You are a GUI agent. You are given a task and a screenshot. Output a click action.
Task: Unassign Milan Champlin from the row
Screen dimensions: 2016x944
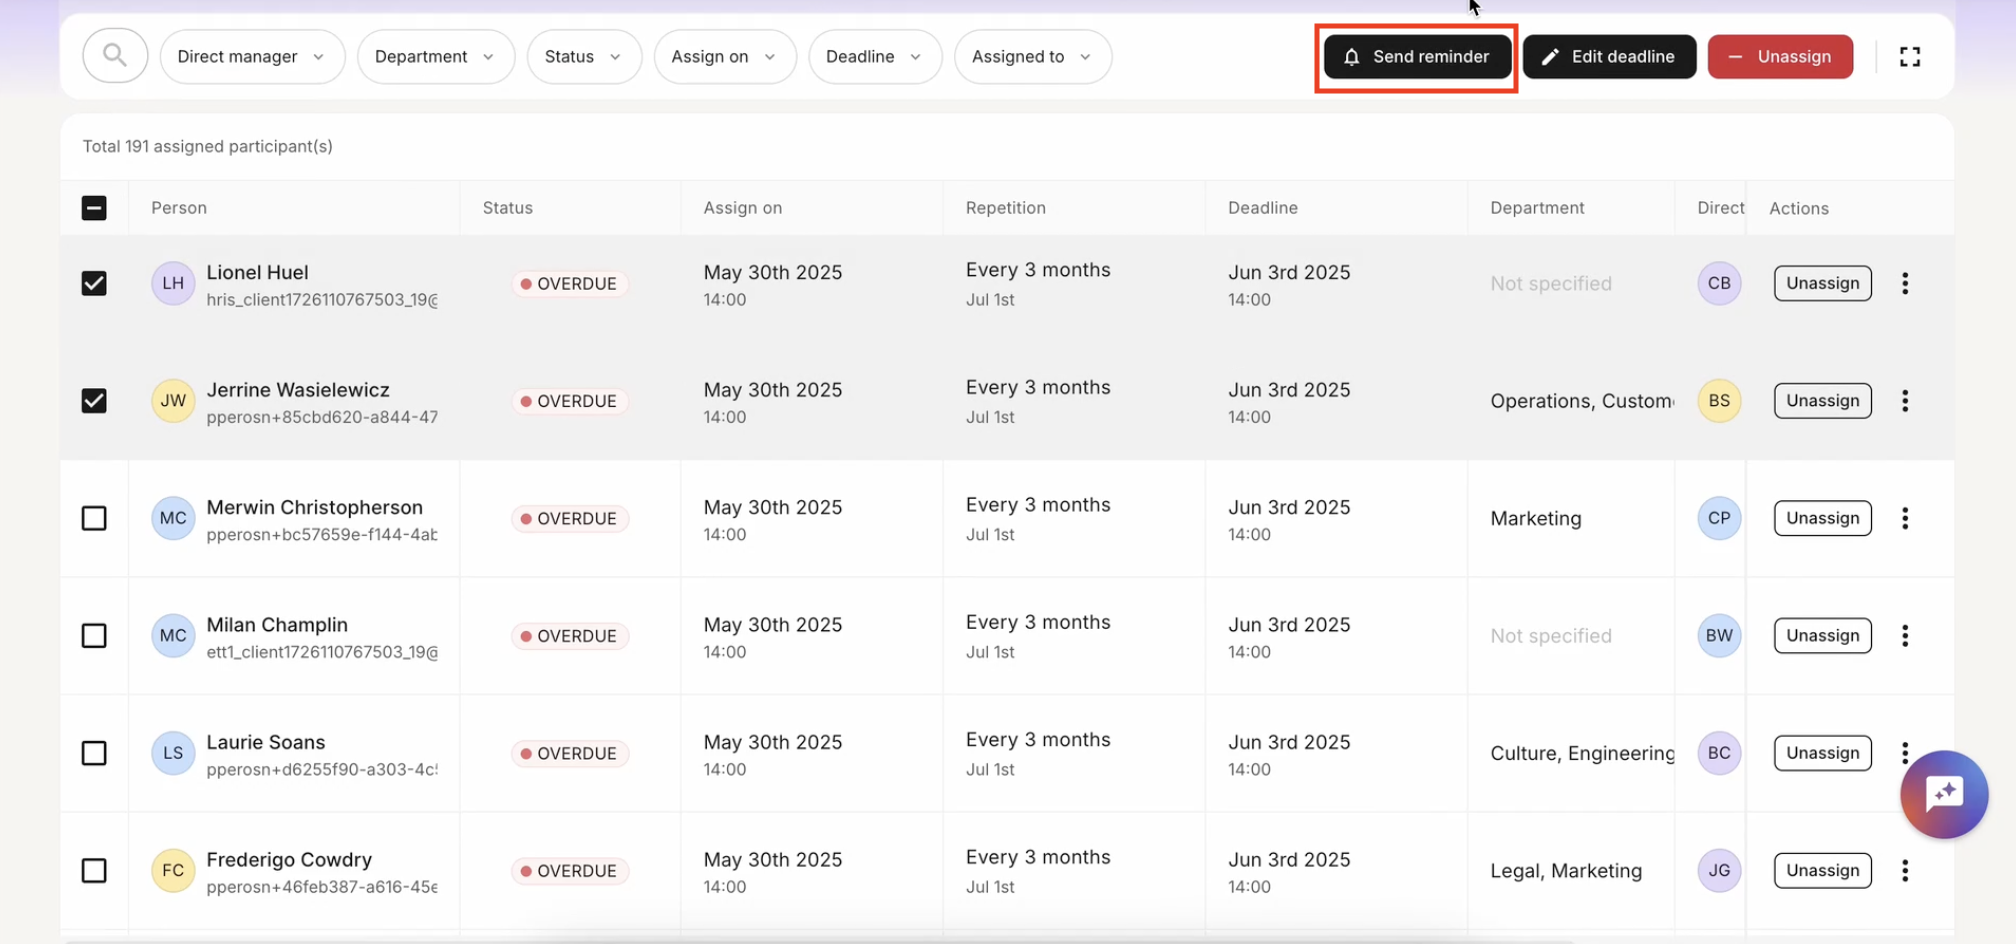click(x=1821, y=636)
